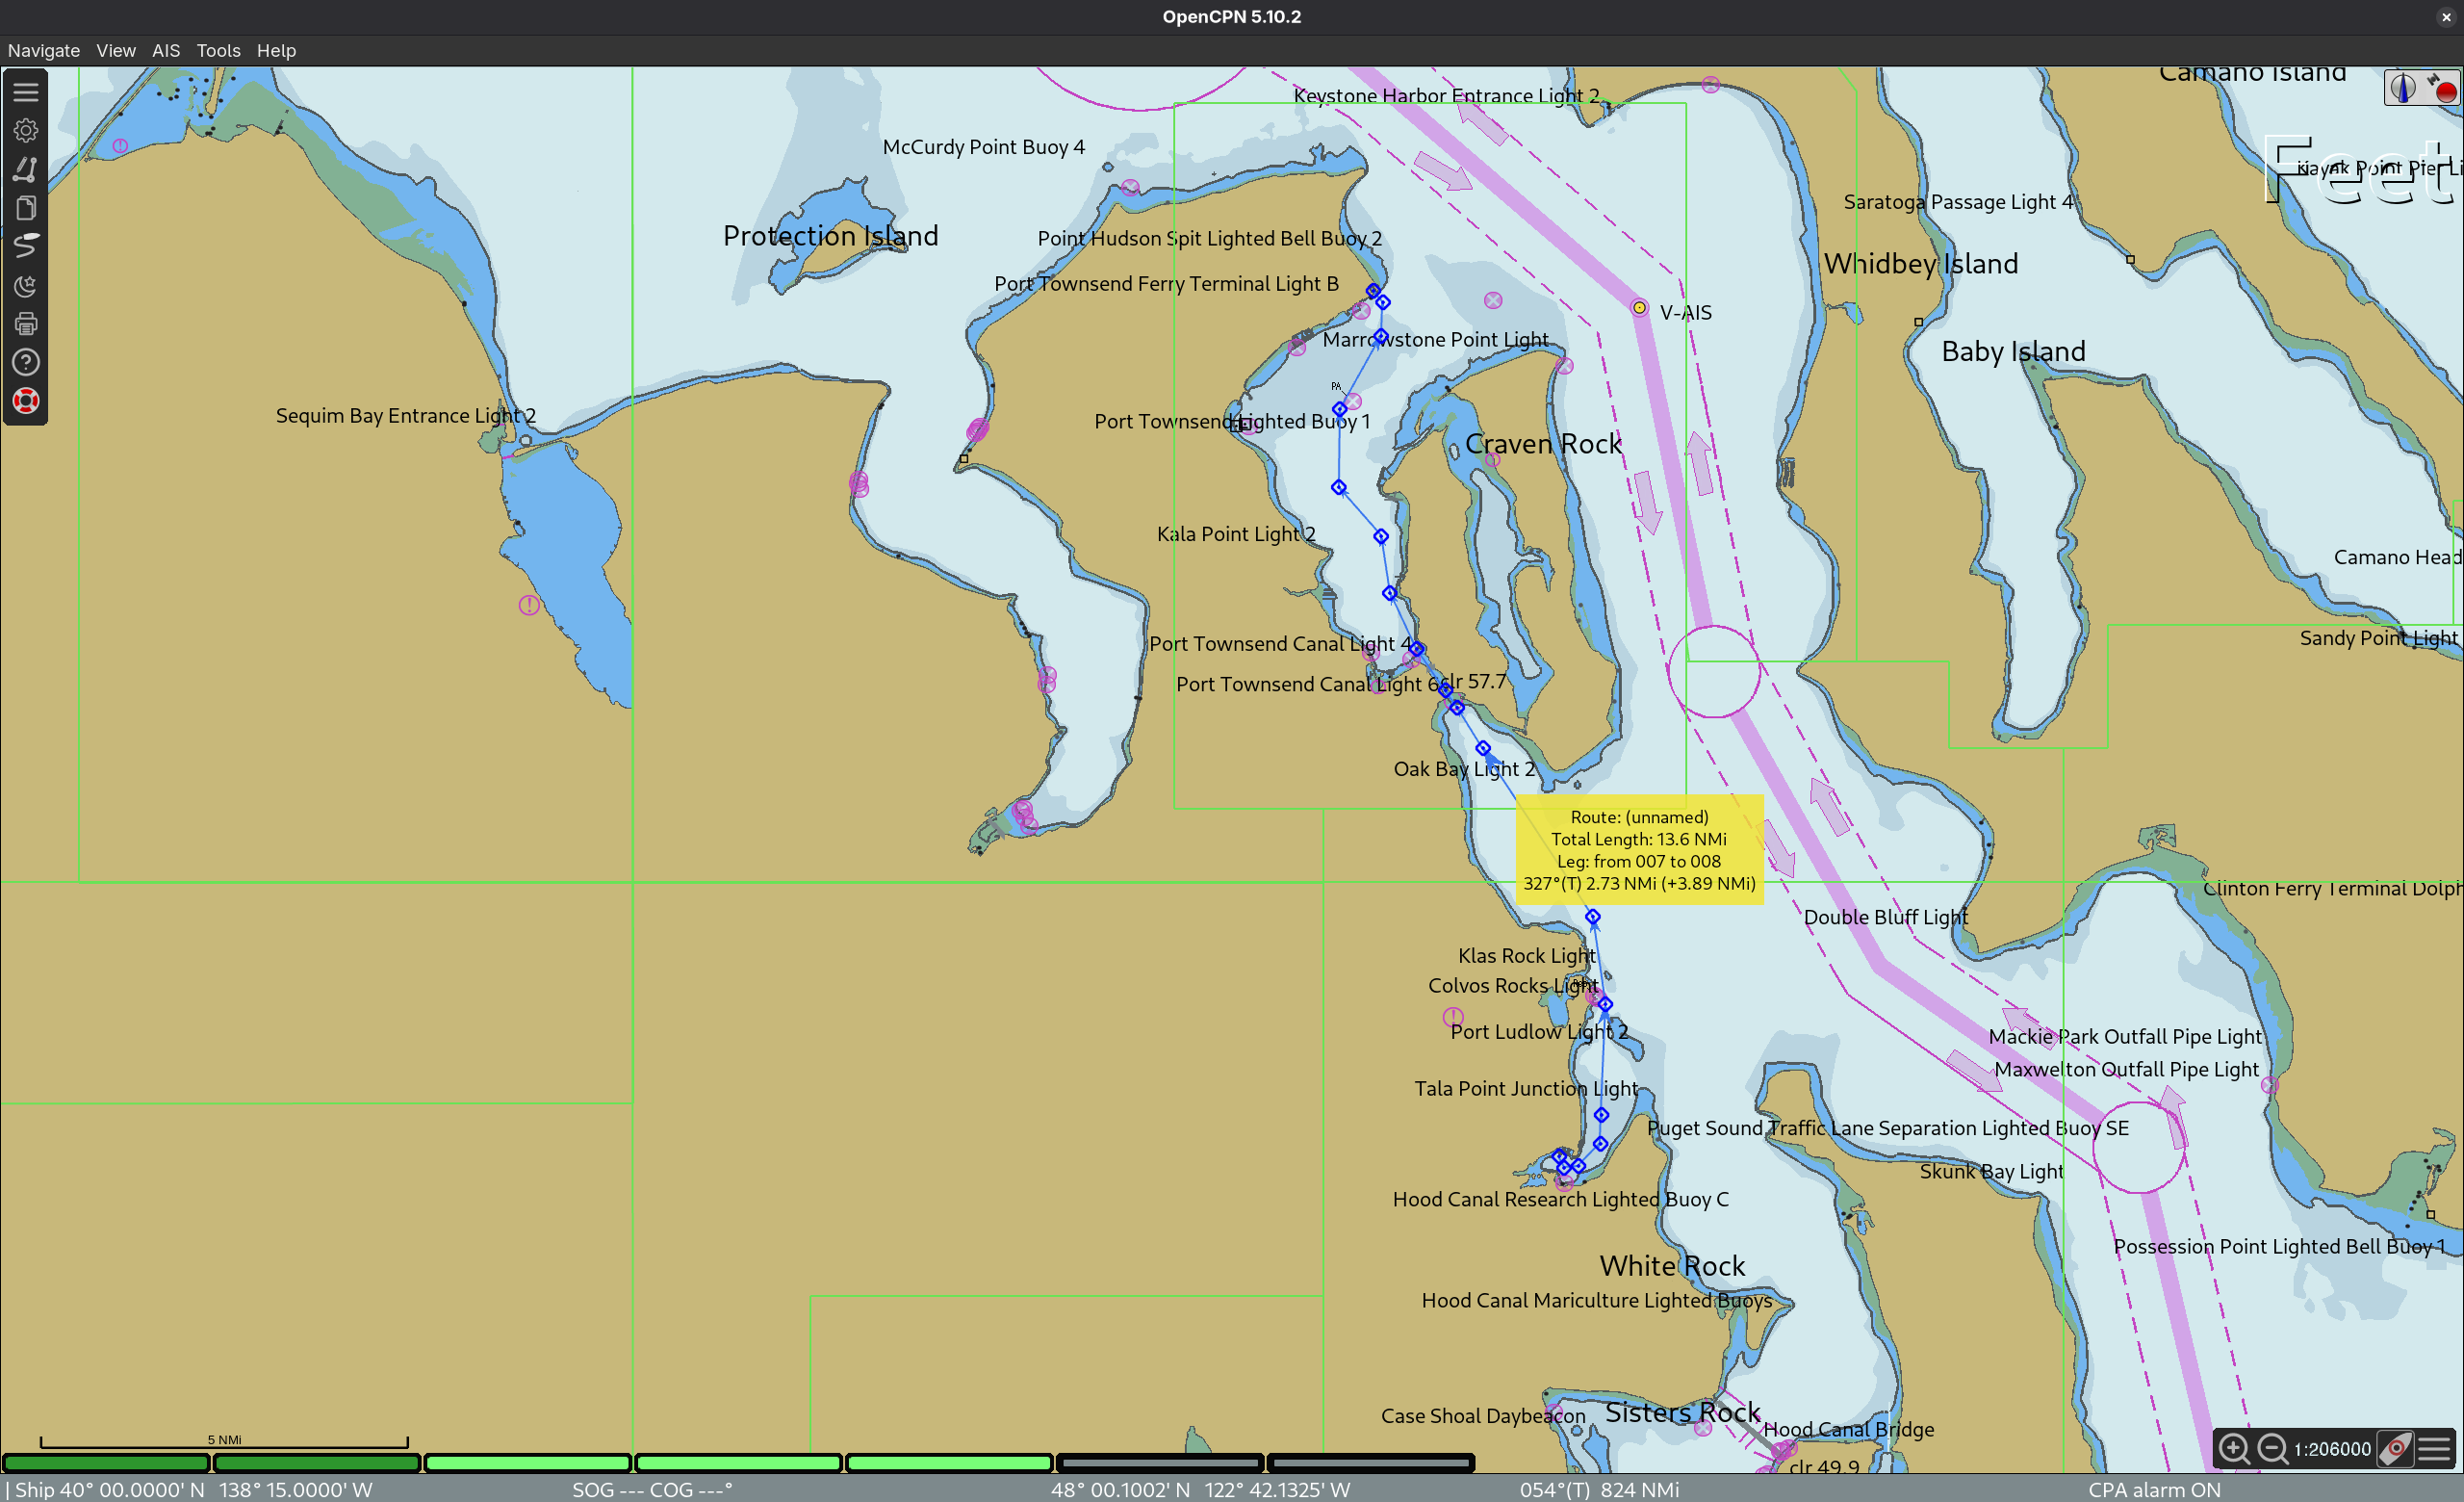Click the chart scale 1:206000 readout
Image resolution: width=2464 pixels, height=1502 pixels.
(2332, 1449)
